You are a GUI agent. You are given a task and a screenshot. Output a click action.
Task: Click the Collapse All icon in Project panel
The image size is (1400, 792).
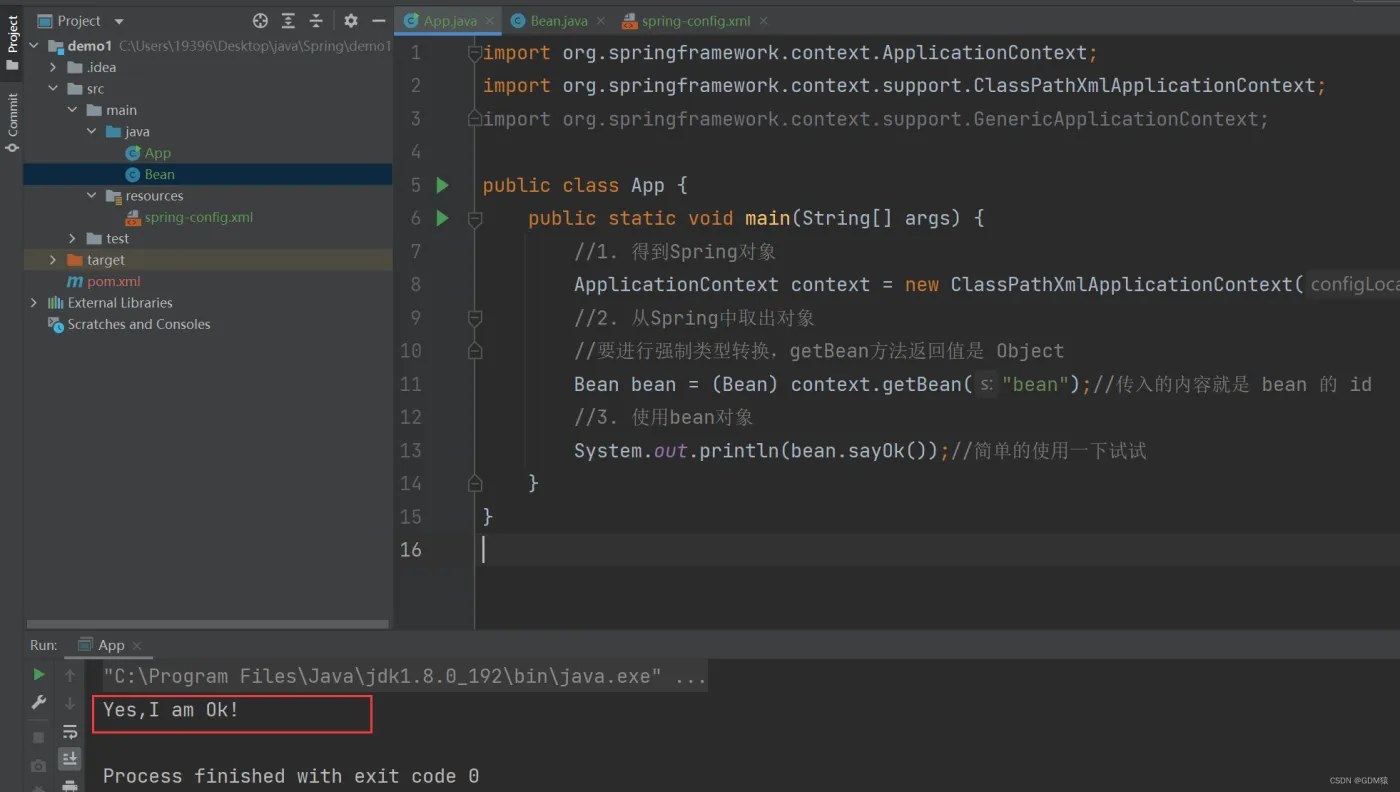click(x=316, y=20)
